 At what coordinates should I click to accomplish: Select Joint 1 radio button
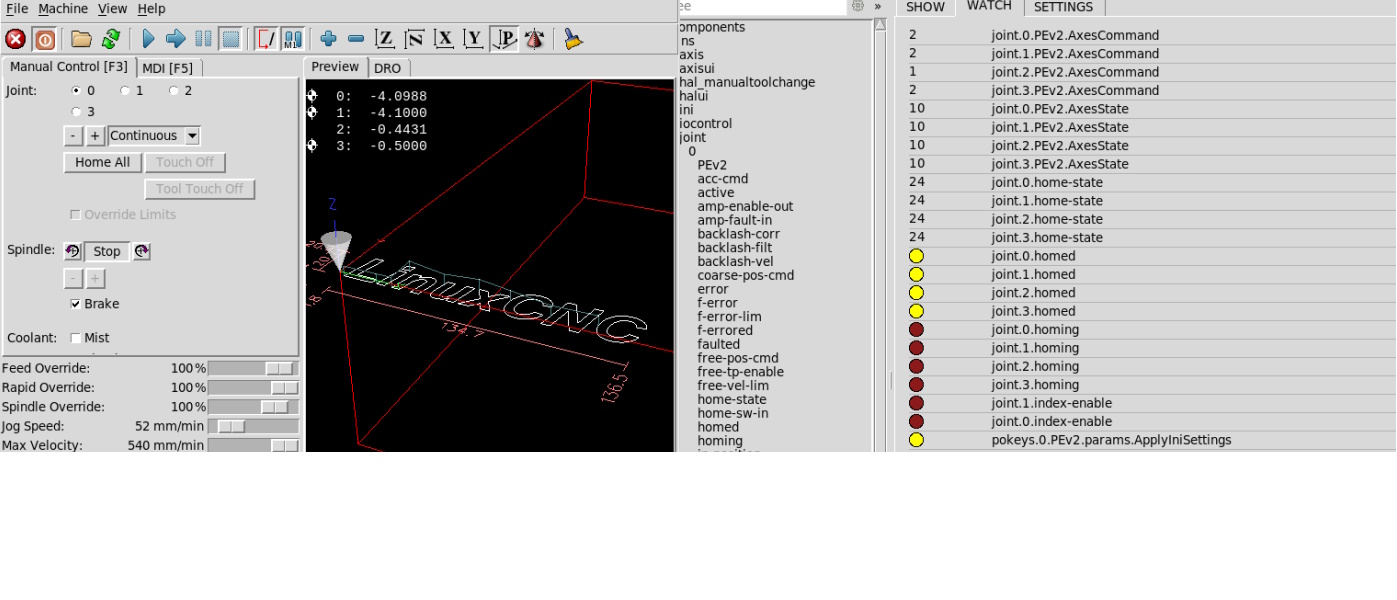click(125, 91)
